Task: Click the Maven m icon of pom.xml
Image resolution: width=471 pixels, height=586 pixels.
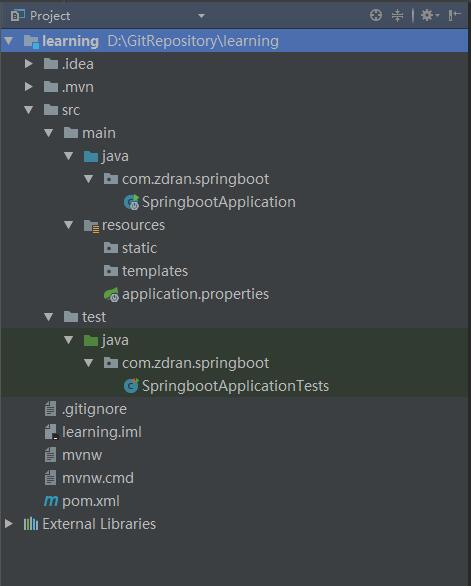Action: tap(51, 501)
